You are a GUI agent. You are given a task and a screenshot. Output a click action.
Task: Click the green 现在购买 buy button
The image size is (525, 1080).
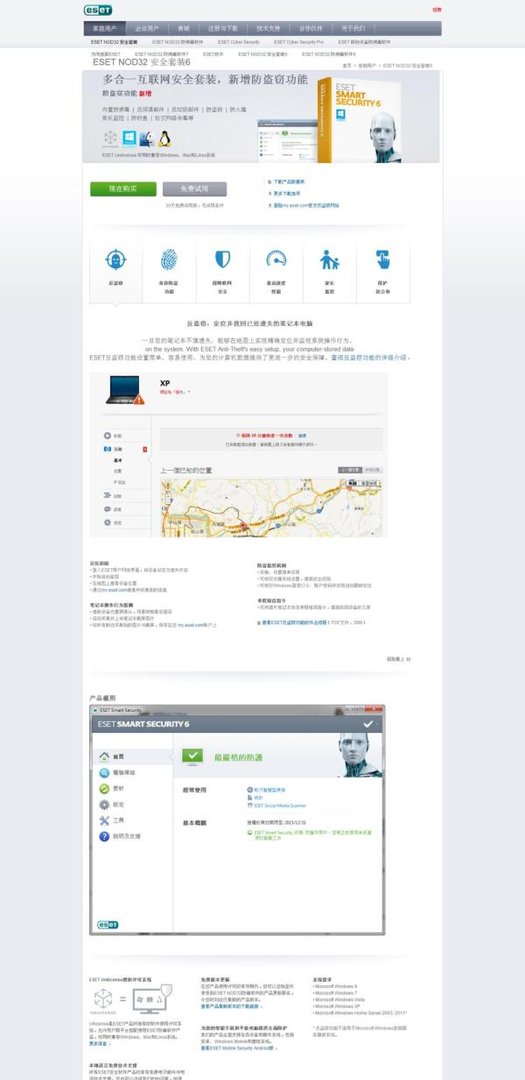123,189
